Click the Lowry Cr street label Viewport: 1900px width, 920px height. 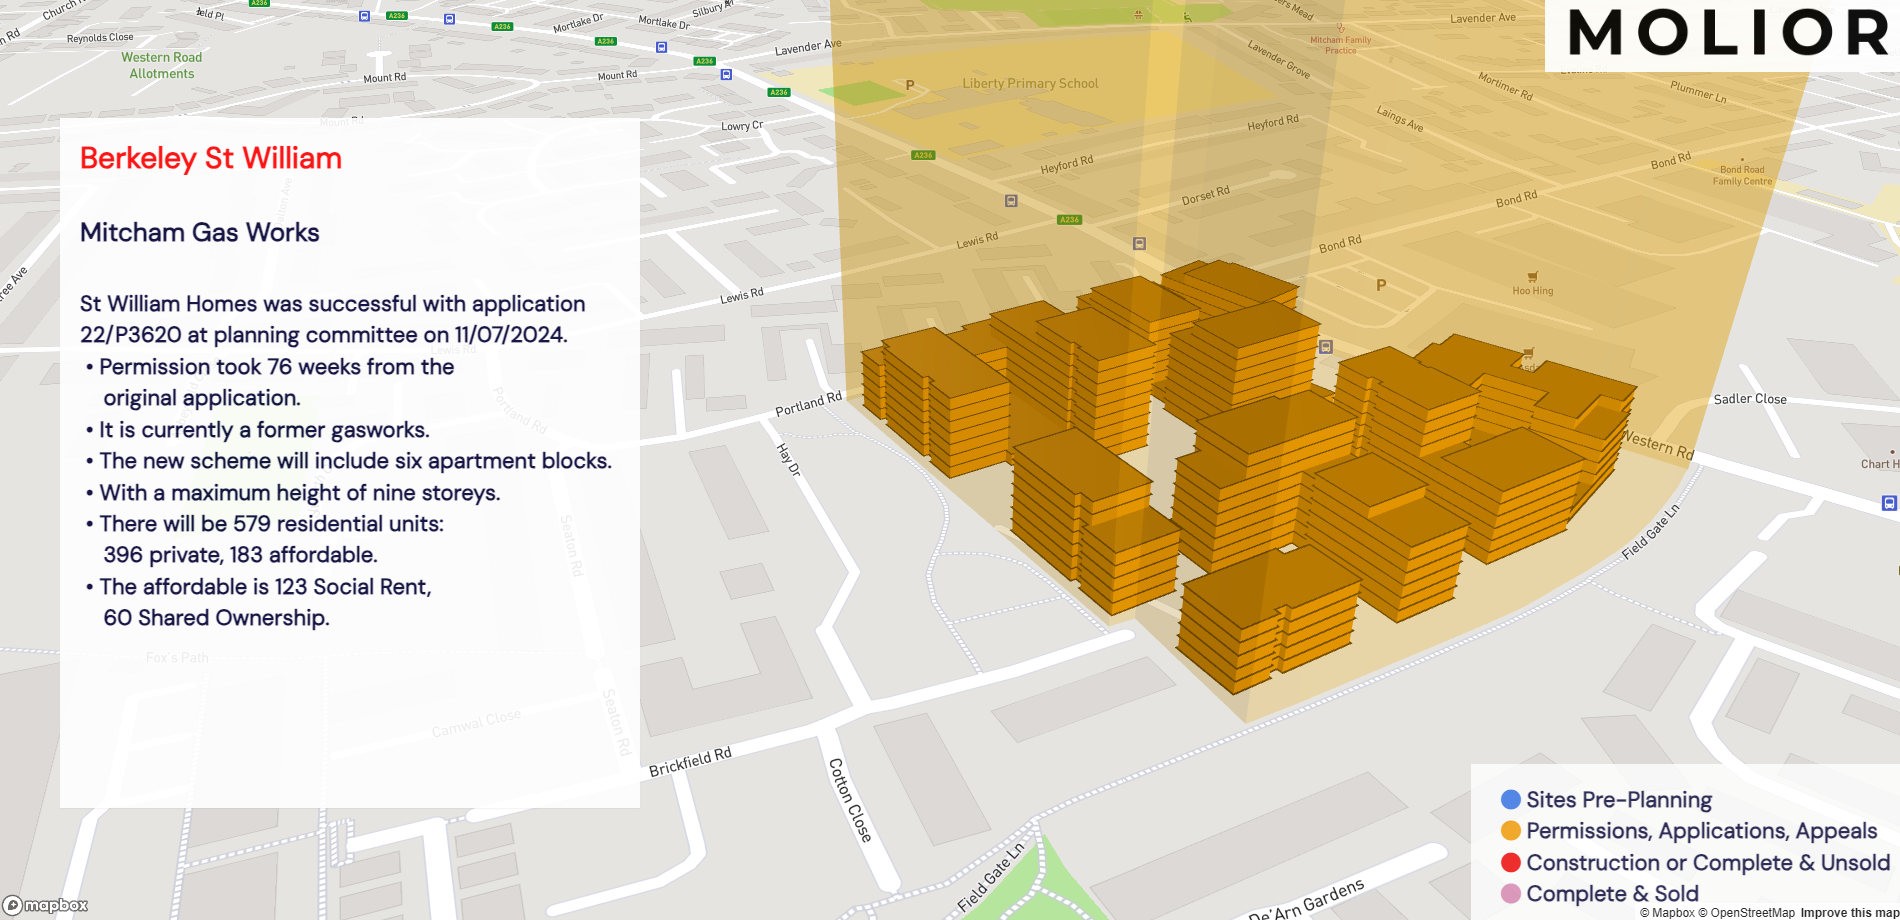click(x=742, y=126)
